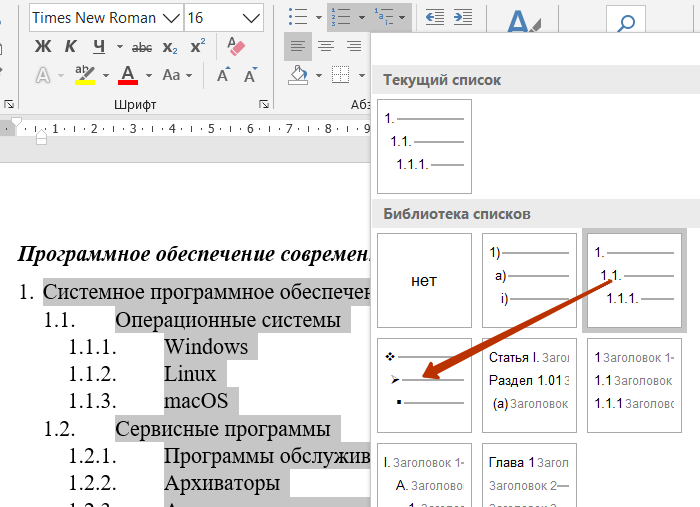Click the first-line indent marker on ruler
This screenshot has width=700, height=507.
(17, 122)
